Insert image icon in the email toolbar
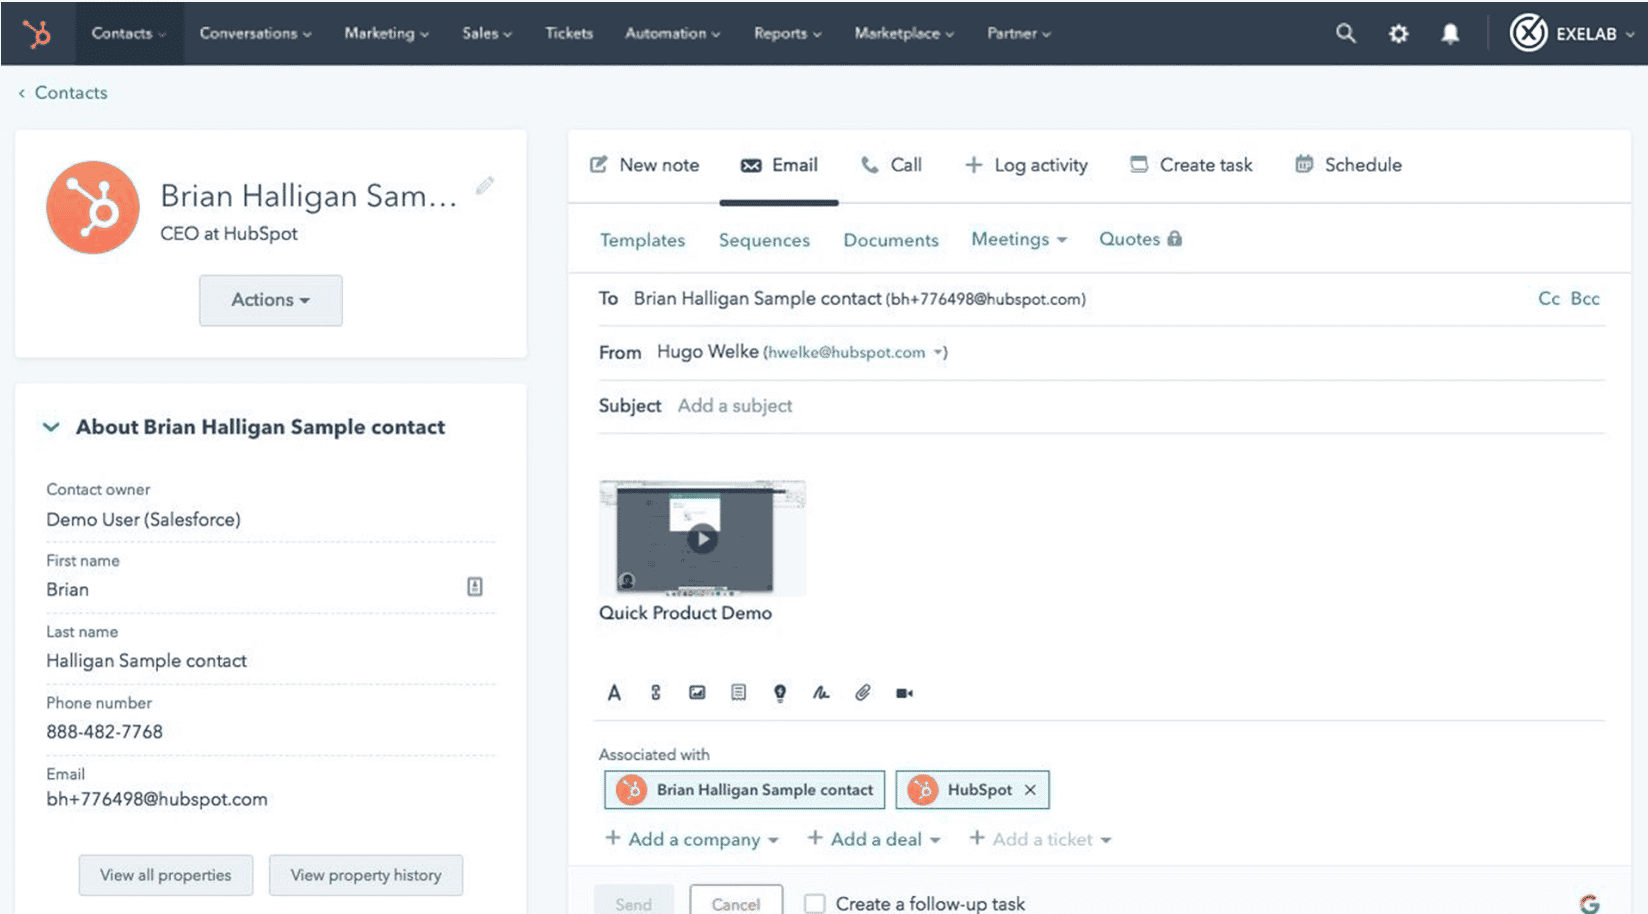Image resolution: width=1648 pixels, height=914 pixels. (697, 692)
